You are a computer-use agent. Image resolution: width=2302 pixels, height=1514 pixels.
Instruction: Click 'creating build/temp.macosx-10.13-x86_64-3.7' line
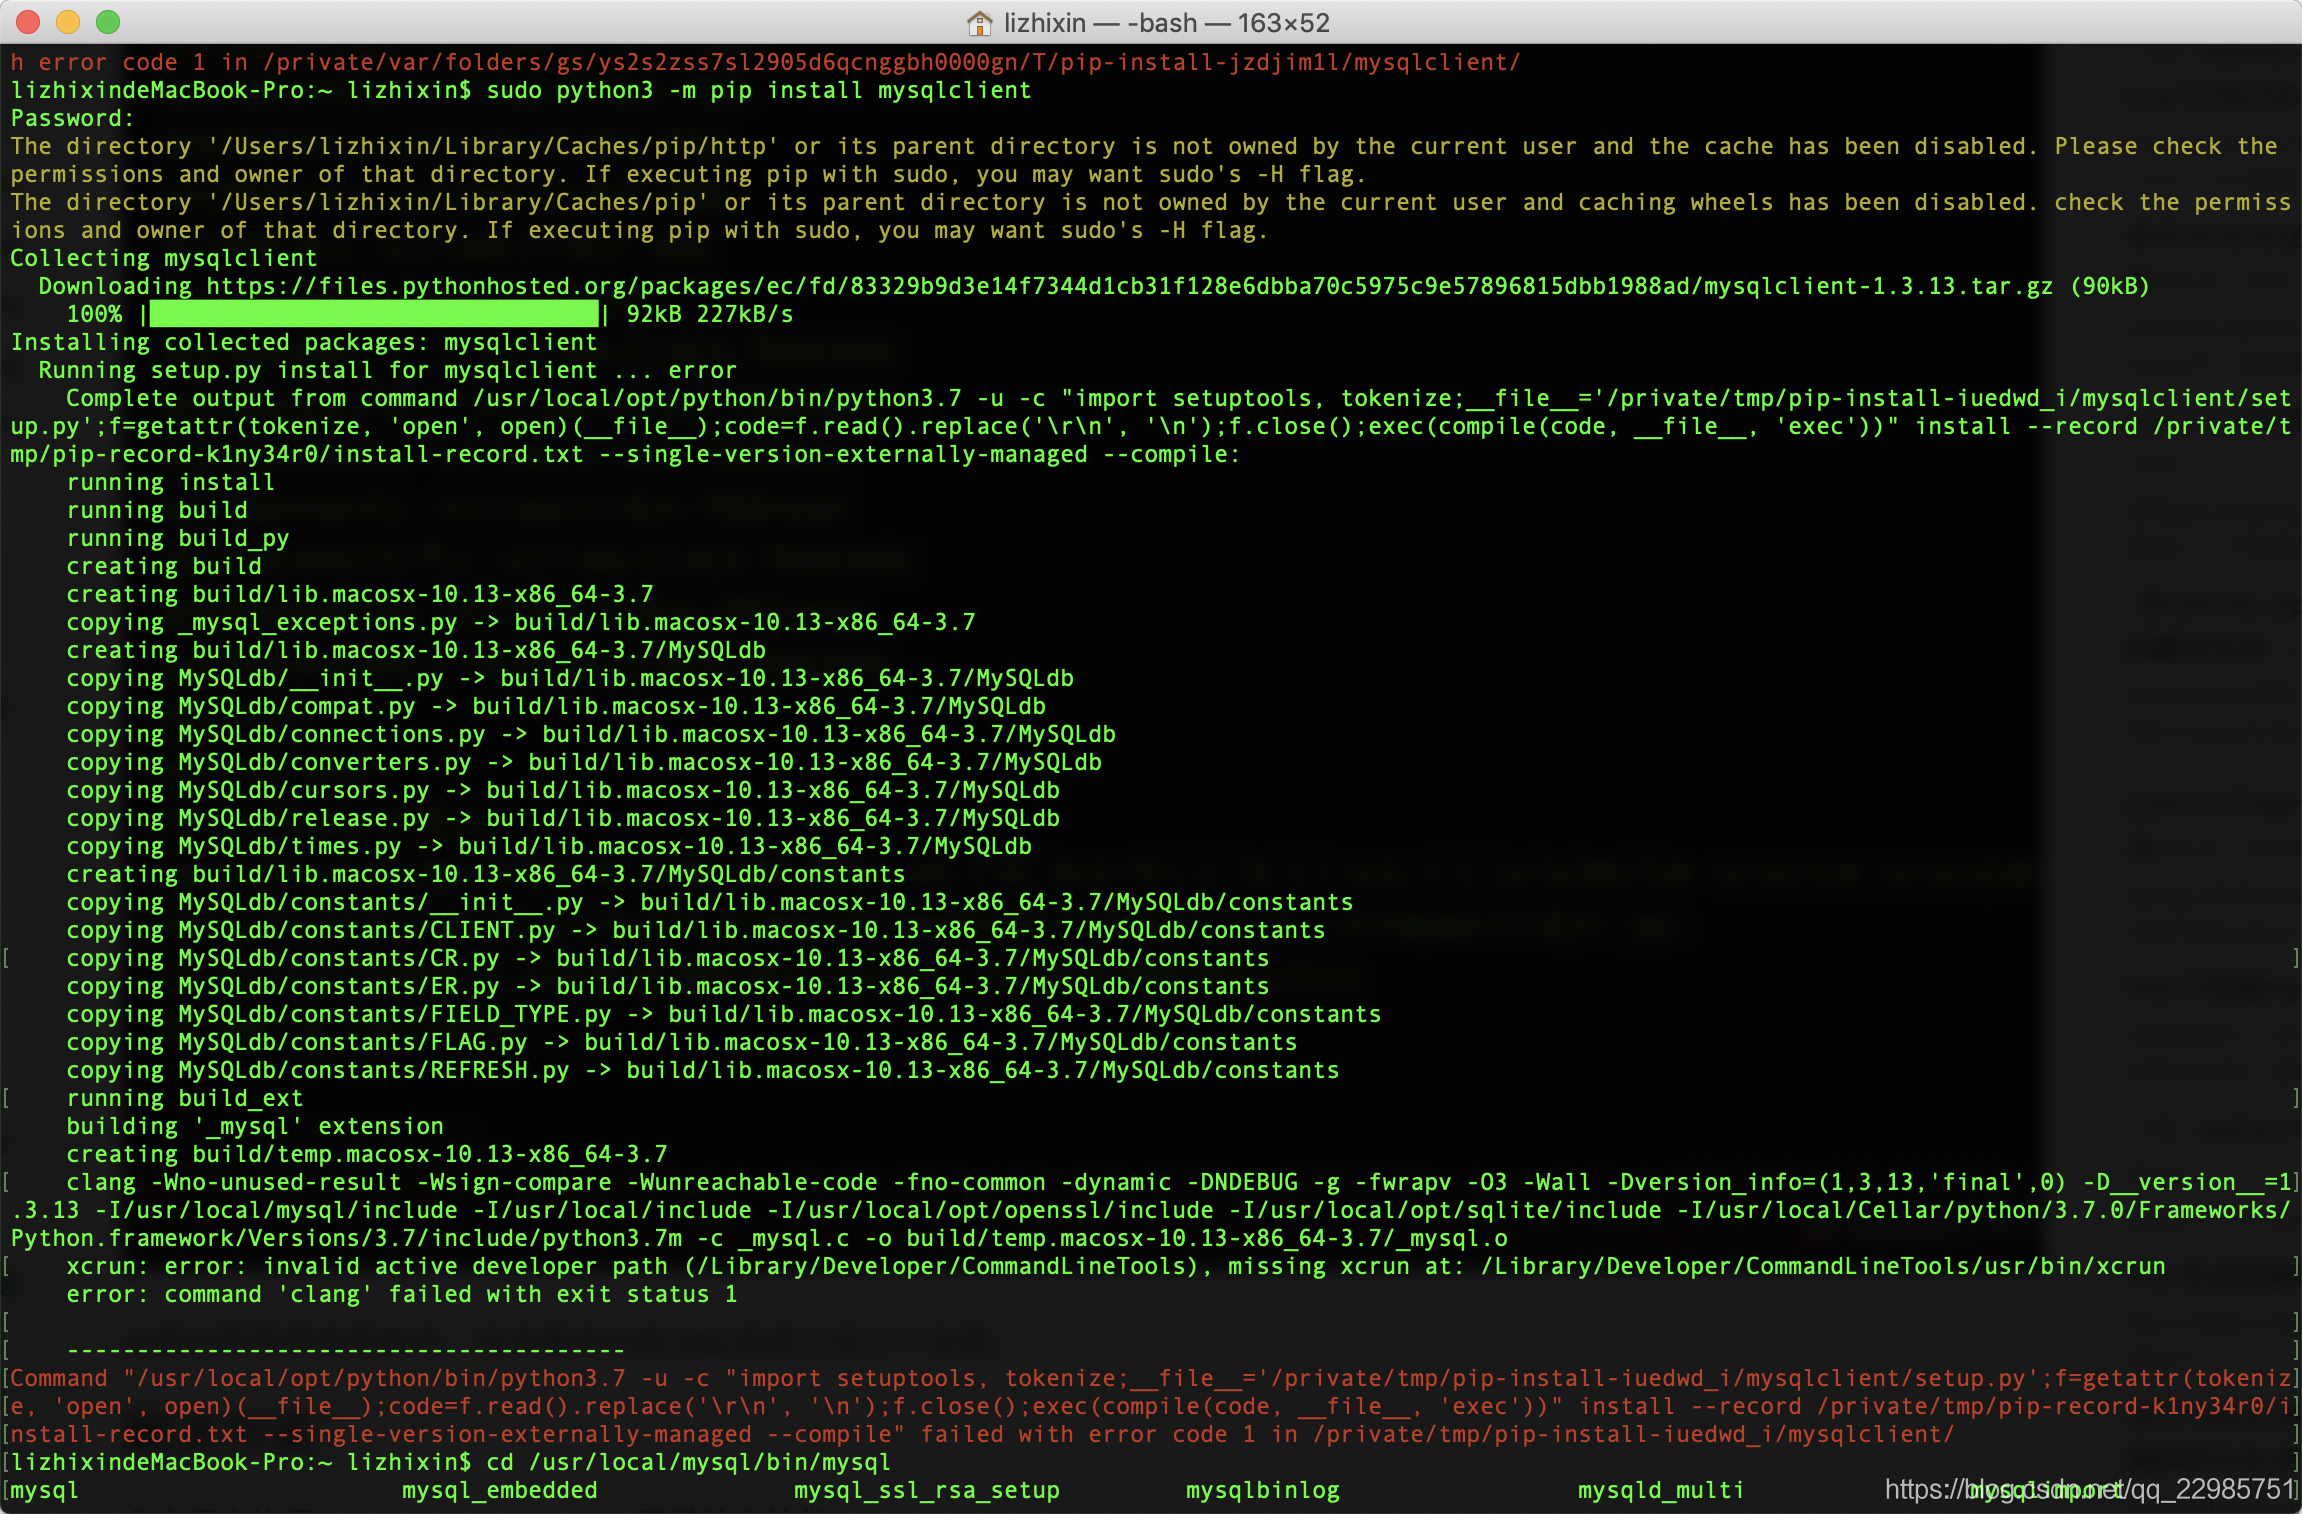367,1154
